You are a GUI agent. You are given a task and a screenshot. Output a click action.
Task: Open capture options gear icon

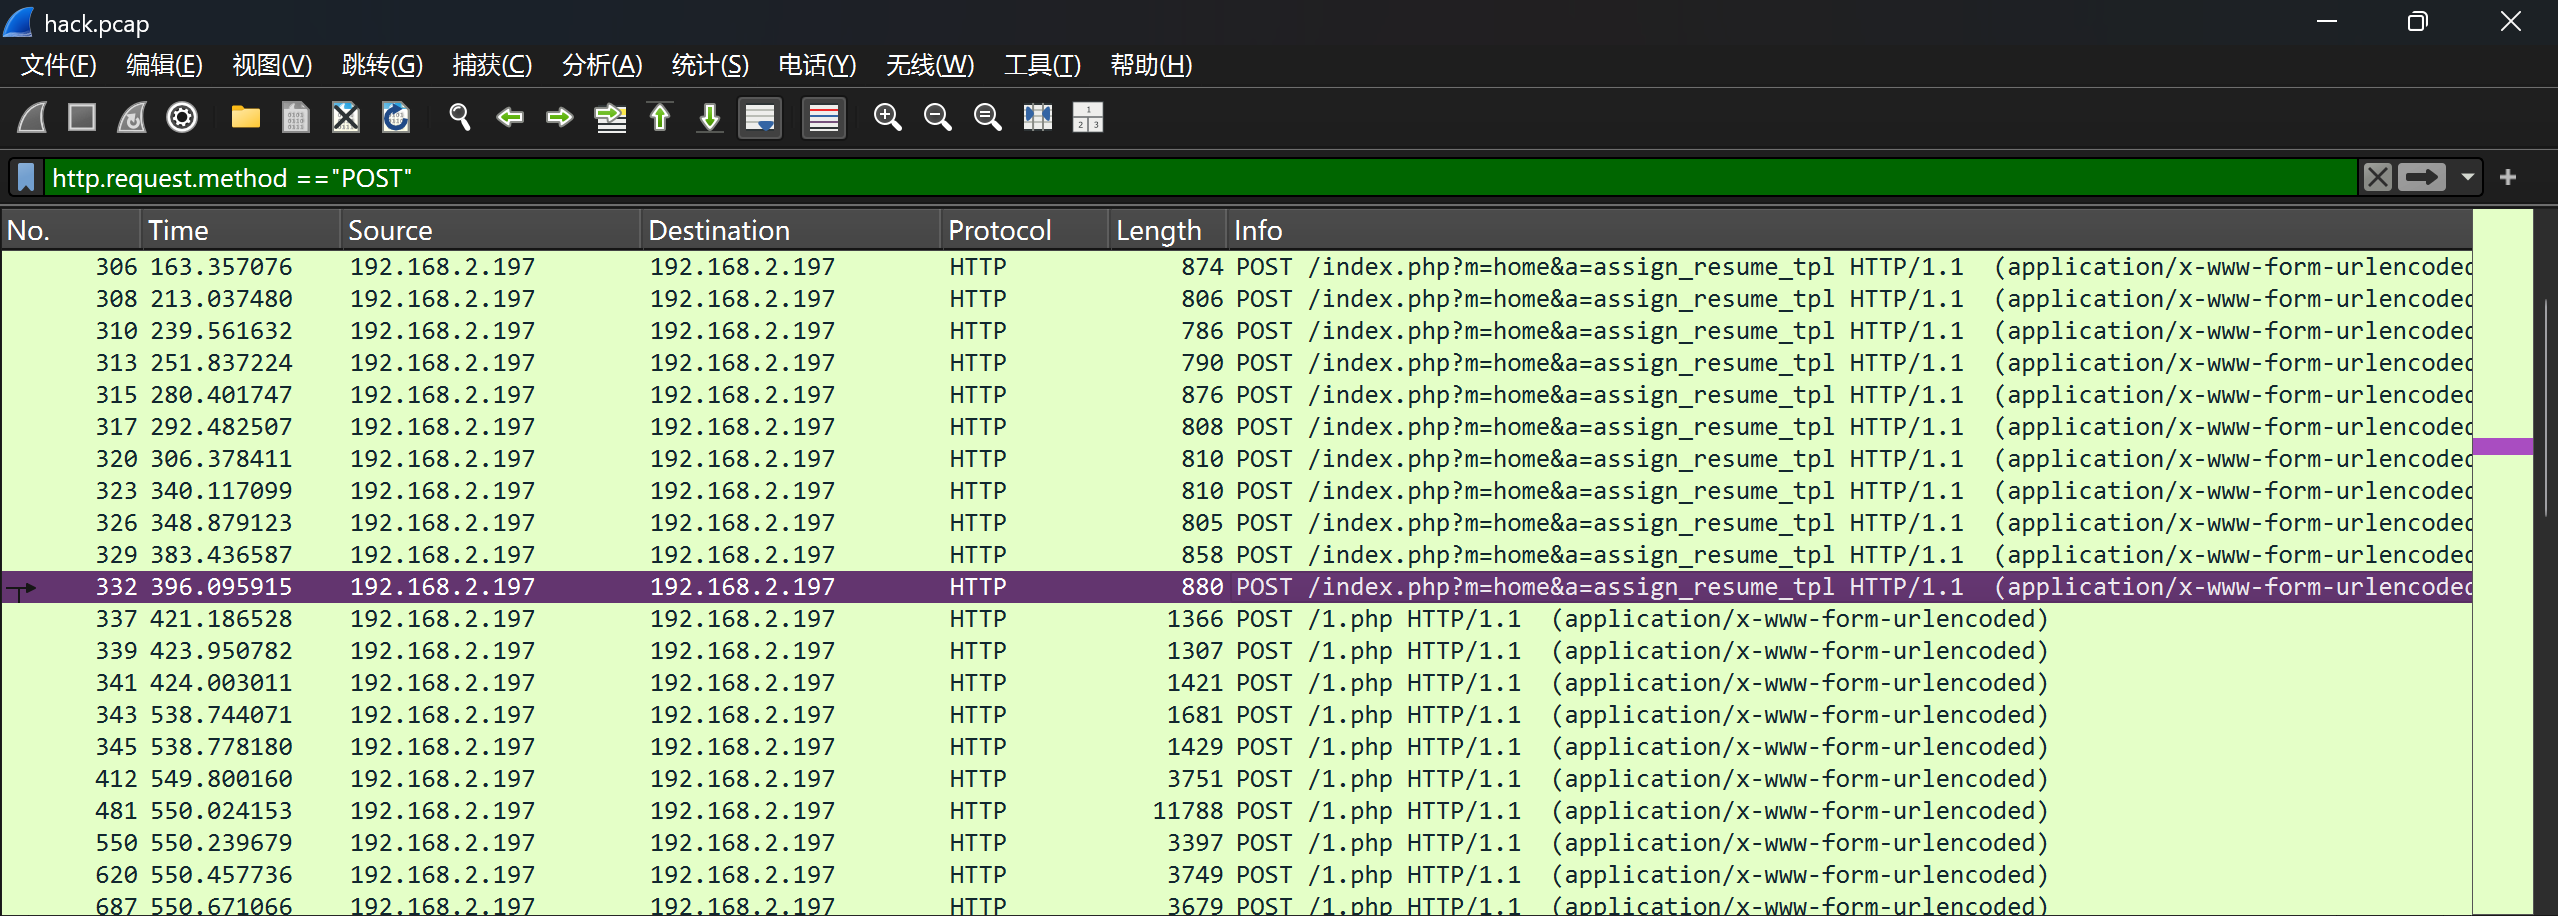[x=182, y=118]
